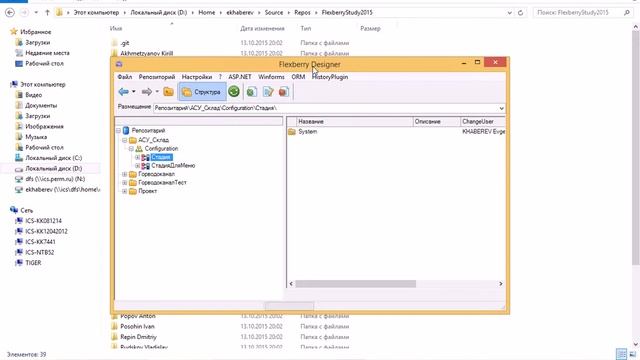Select Проект folder in the tree

[x=147, y=191]
